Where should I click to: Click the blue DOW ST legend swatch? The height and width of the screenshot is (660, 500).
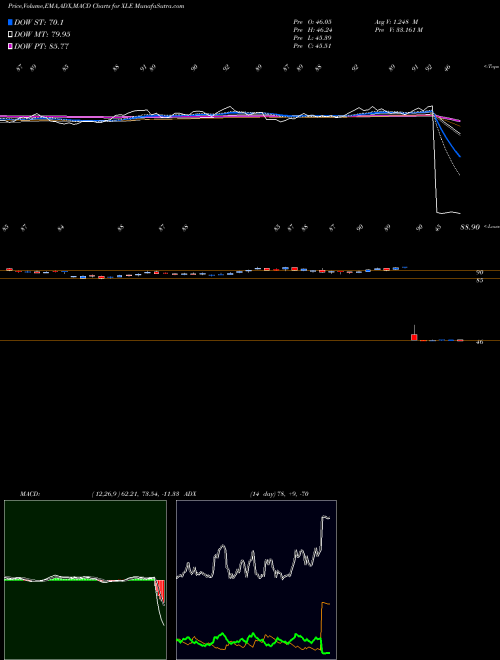click(x=11, y=22)
